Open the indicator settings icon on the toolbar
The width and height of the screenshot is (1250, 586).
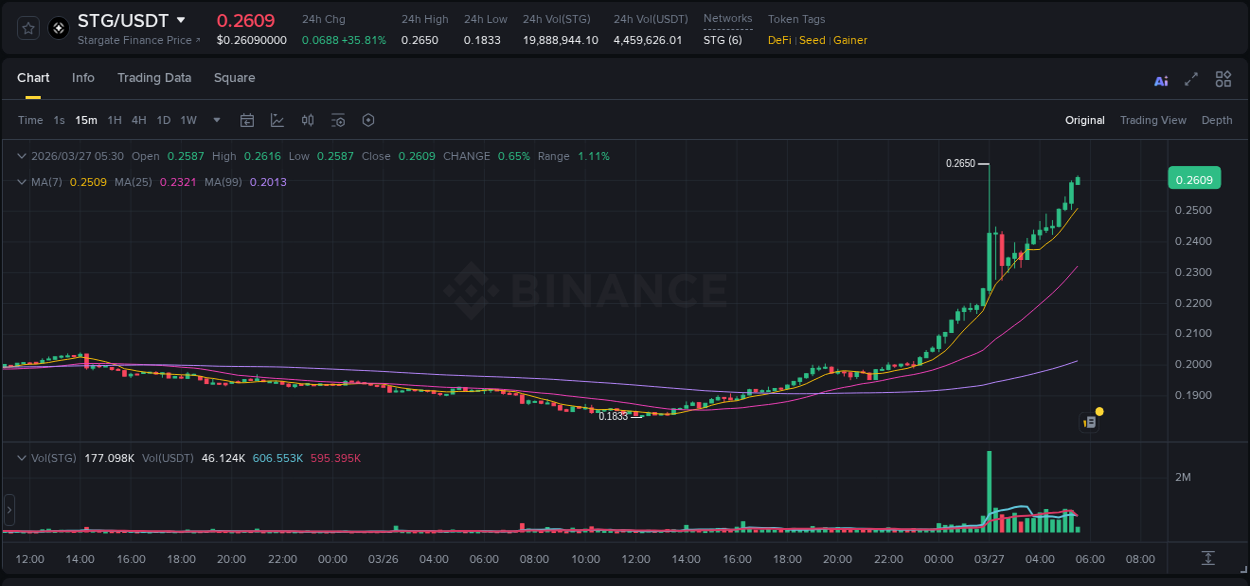coord(338,120)
